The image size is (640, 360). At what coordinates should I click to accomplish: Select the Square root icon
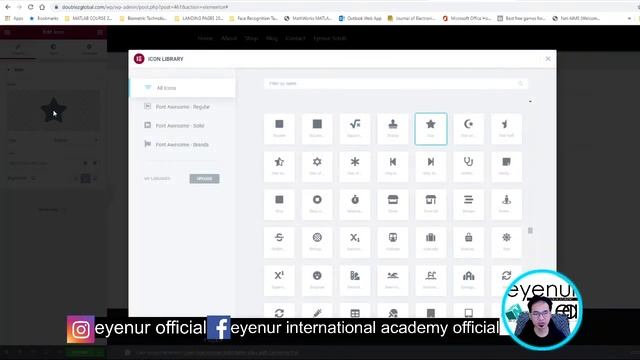click(x=355, y=129)
